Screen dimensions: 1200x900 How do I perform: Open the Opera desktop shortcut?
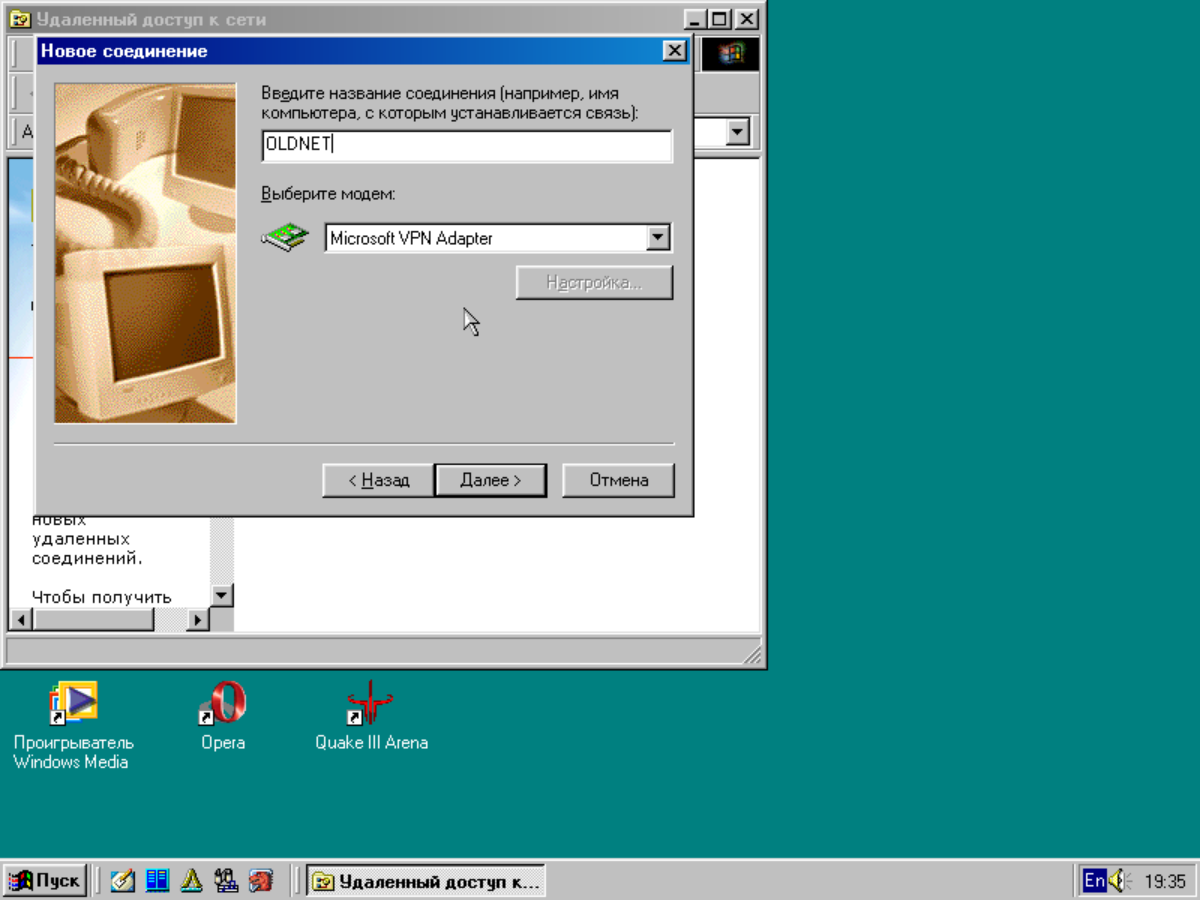pos(222,705)
